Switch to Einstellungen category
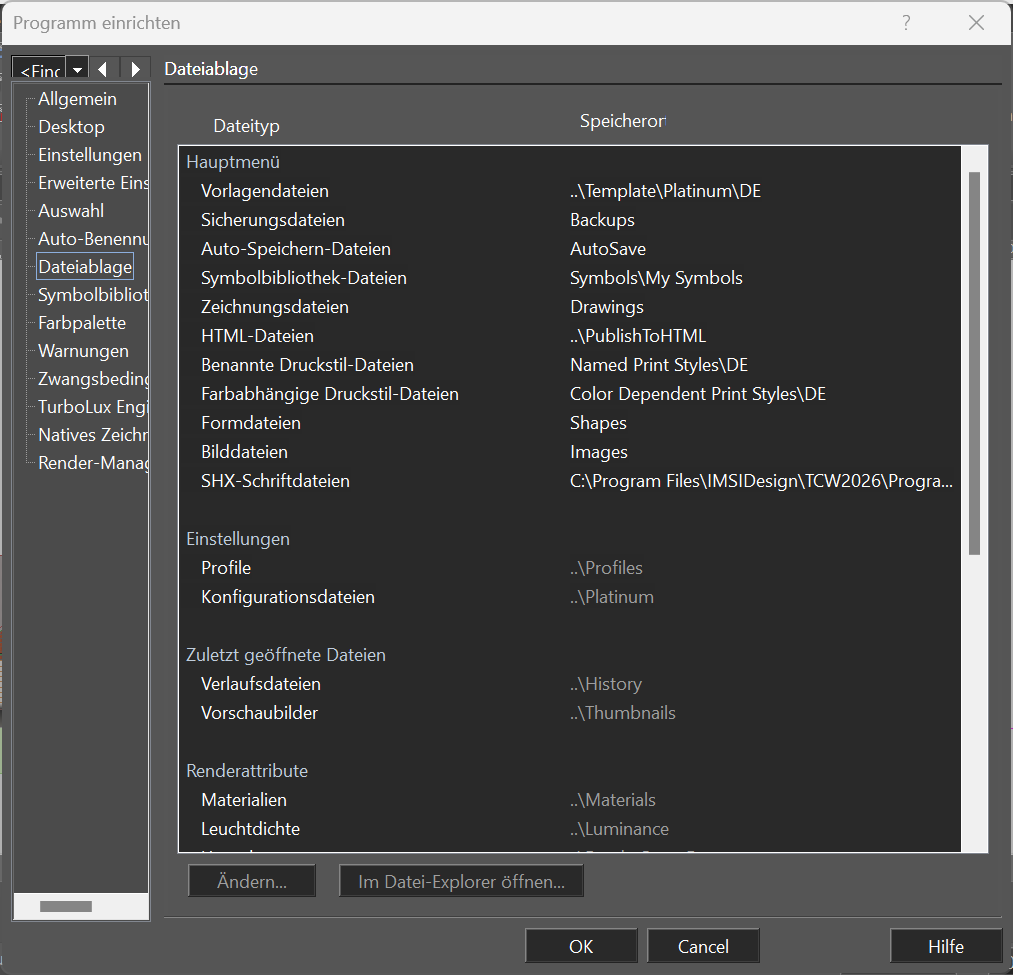Screen dimensions: 1013x975 90,155
